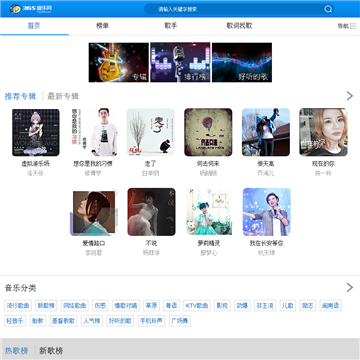Click artist name 廖梦心 under 萝莉精灵
This screenshot has width=360, height=360.
(209, 253)
